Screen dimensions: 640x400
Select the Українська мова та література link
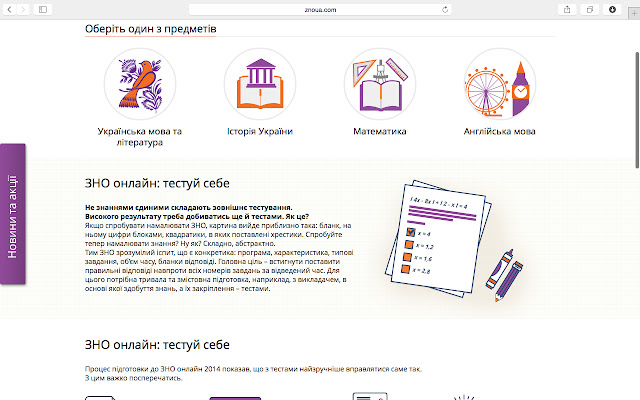click(140, 137)
